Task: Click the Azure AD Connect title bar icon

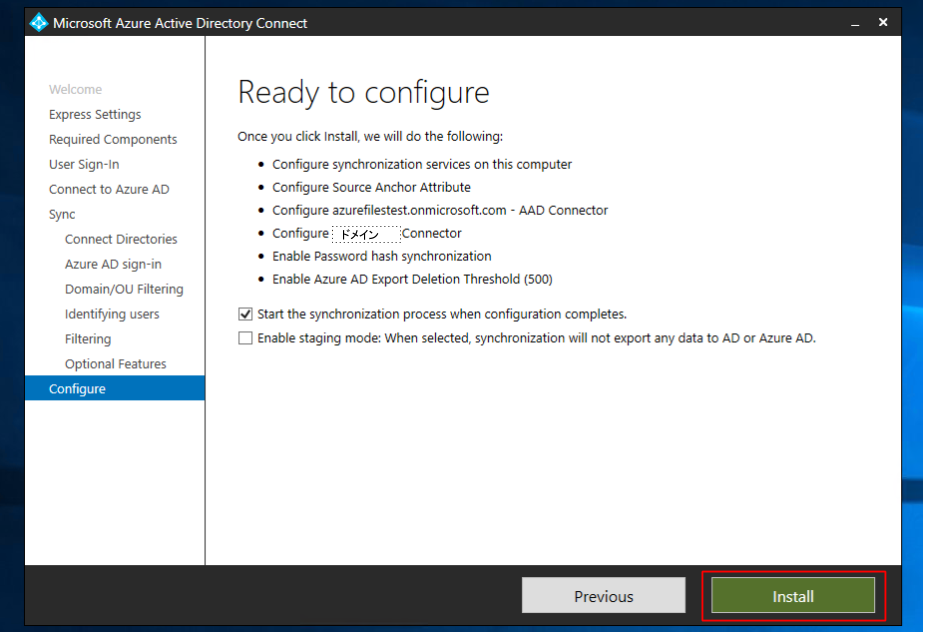Action: coord(39,23)
